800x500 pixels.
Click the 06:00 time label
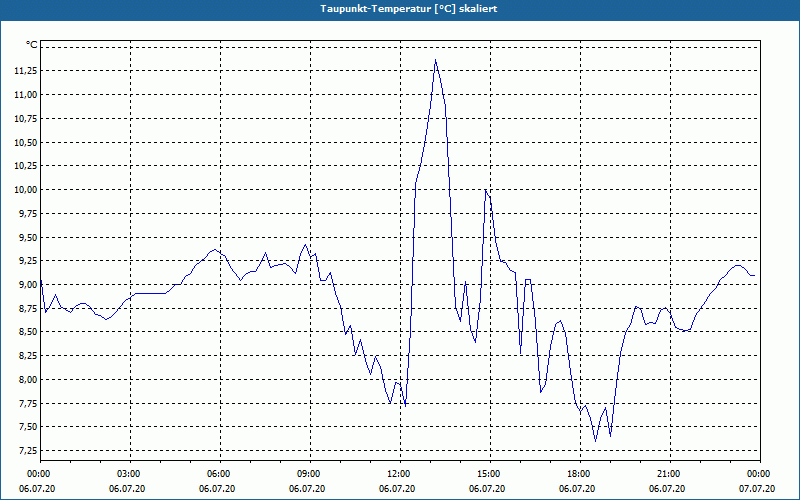220,474
